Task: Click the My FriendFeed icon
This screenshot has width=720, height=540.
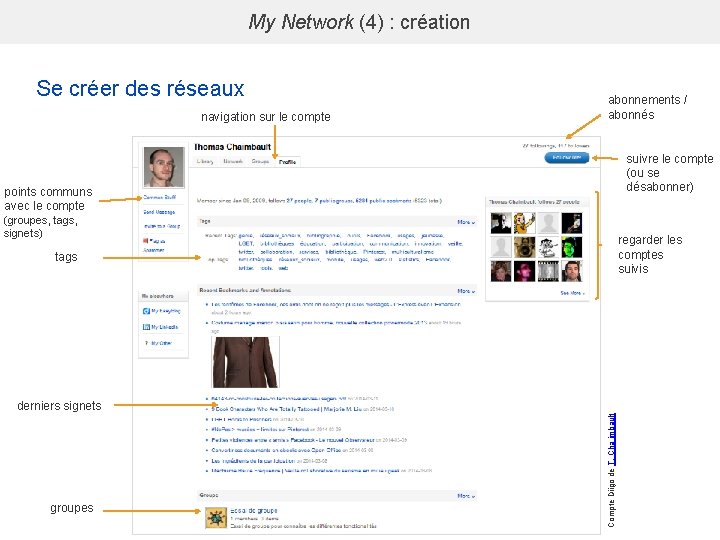Action: (x=146, y=311)
